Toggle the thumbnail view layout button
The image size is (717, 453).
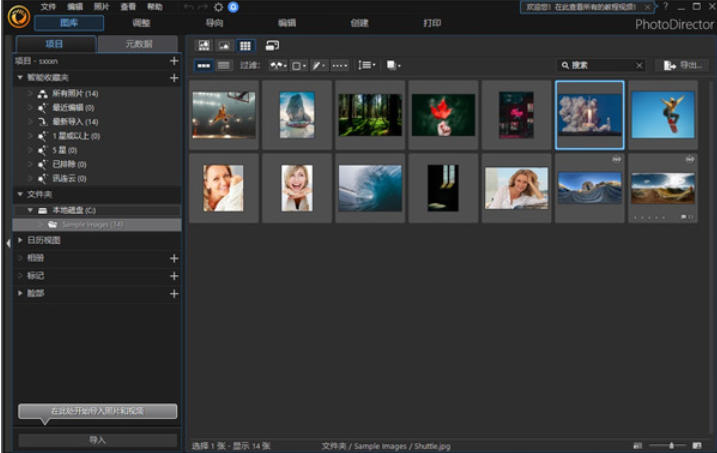203,65
